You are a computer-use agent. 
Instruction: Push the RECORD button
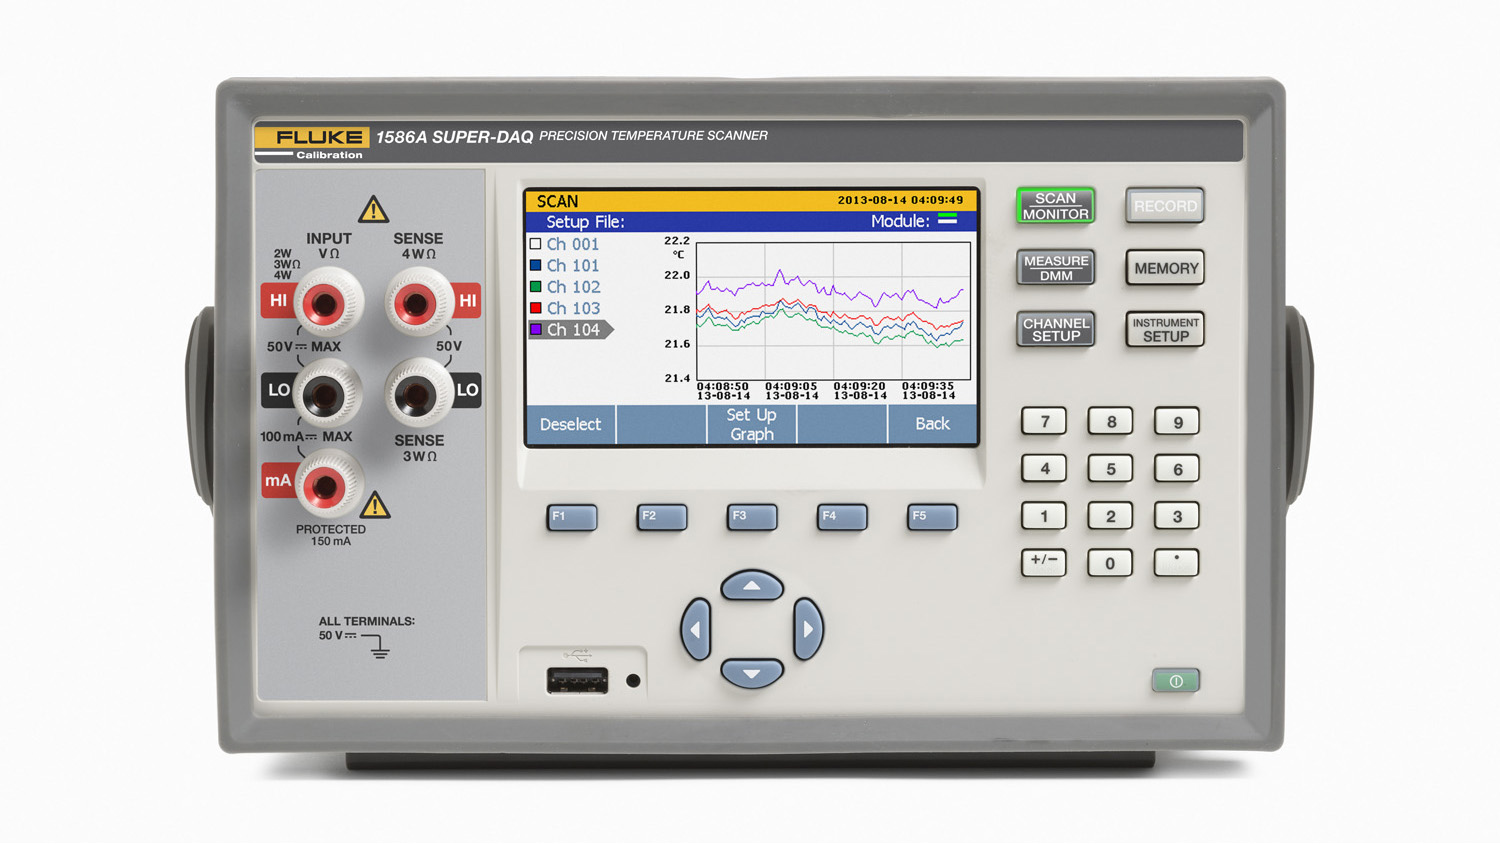pos(1165,206)
